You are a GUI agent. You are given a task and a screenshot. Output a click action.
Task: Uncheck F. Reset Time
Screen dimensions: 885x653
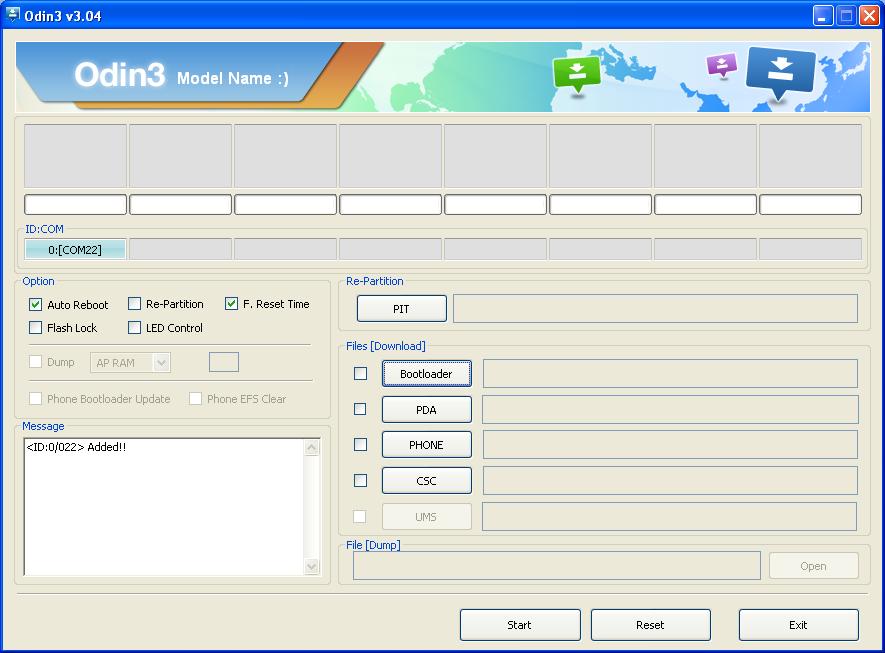231,304
